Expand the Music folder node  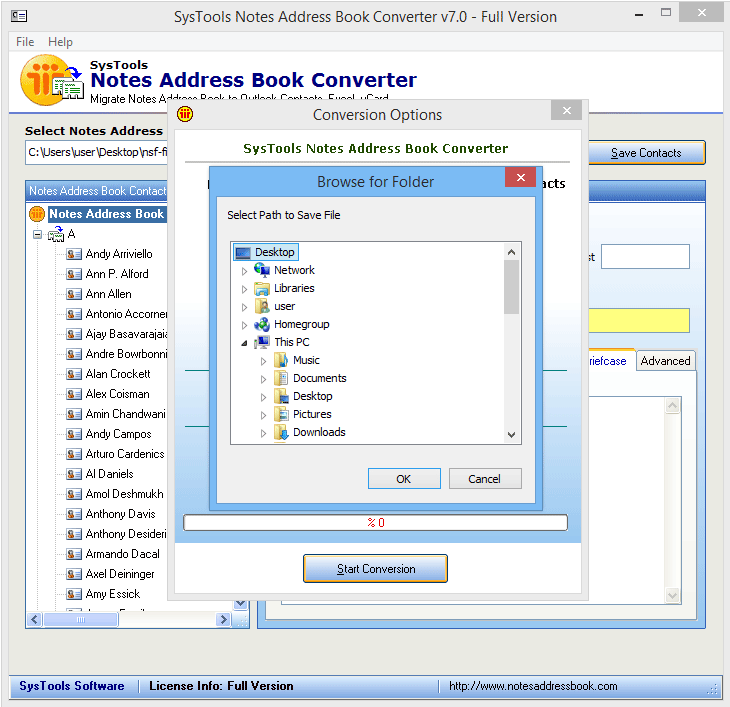[x=263, y=361]
